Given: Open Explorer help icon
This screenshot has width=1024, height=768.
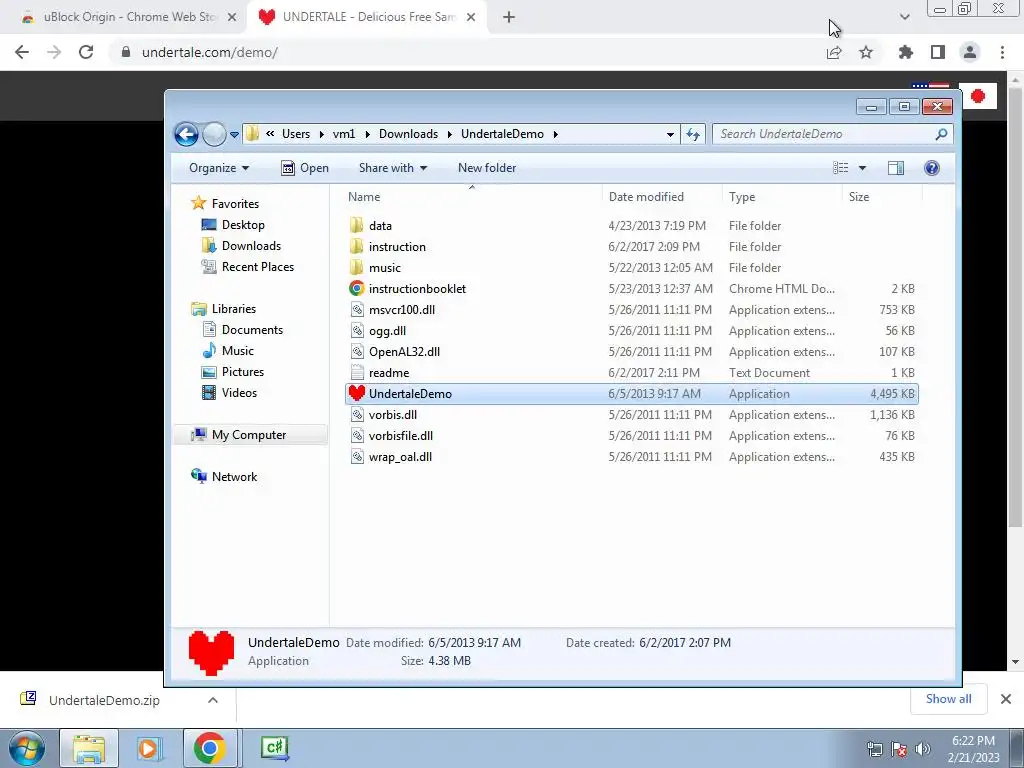Looking at the screenshot, I should [x=932, y=168].
